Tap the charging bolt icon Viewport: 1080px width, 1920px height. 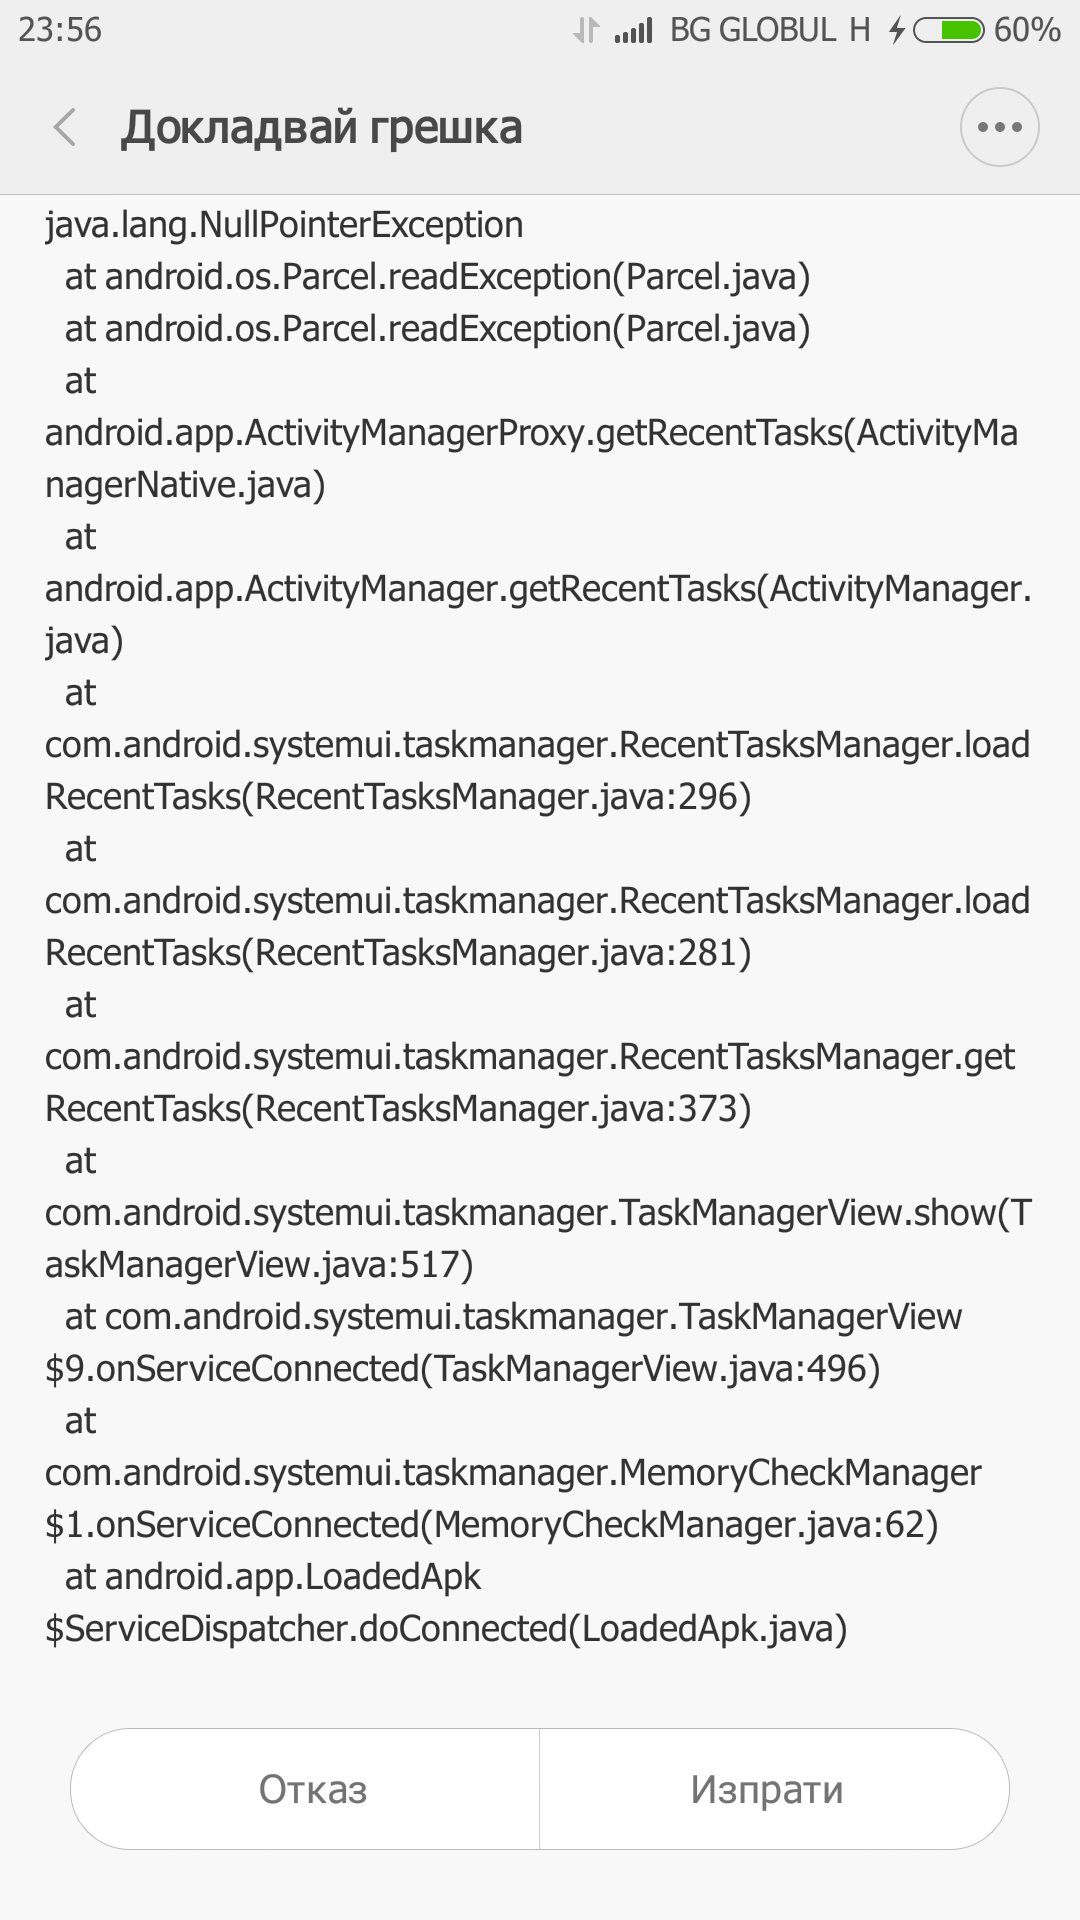point(897,31)
